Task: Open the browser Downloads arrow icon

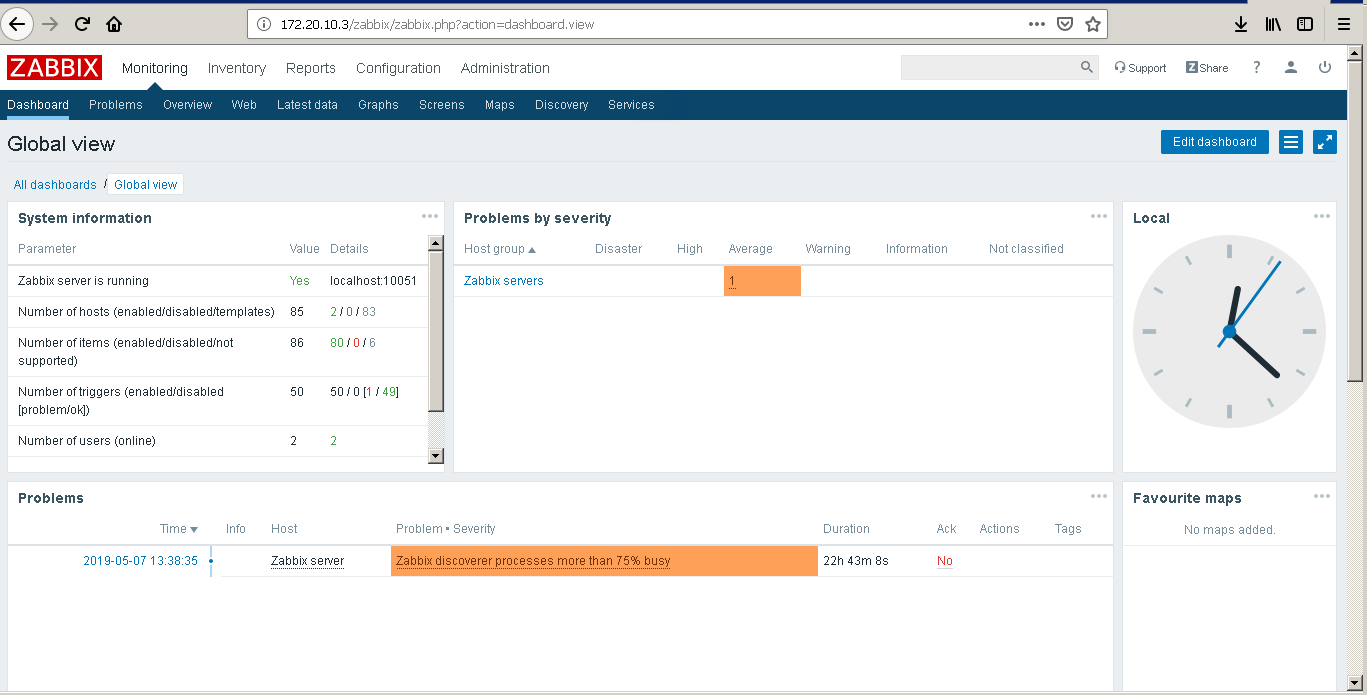Action: [x=1241, y=24]
